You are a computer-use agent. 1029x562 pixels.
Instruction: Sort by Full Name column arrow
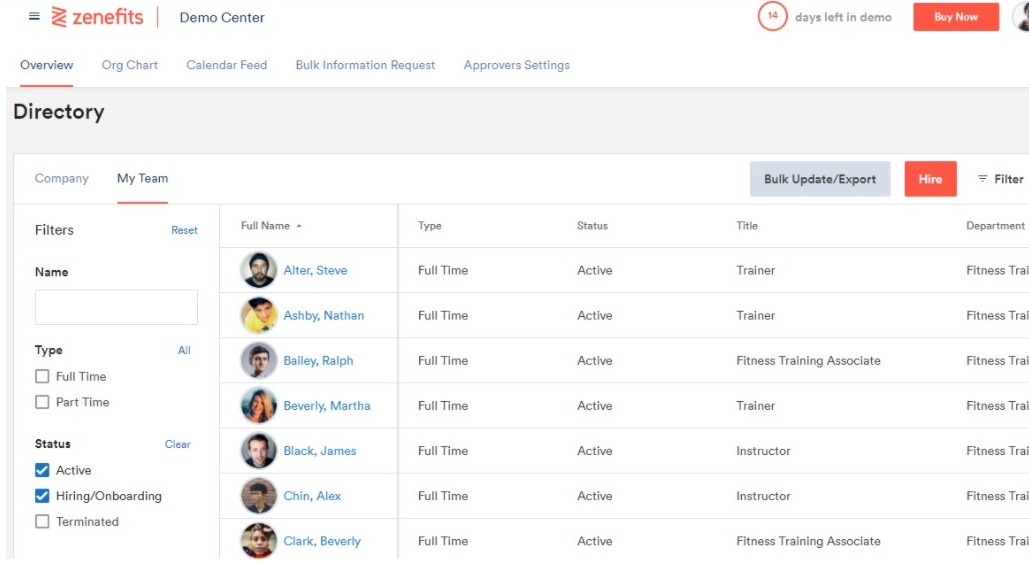(x=299, y=226)
